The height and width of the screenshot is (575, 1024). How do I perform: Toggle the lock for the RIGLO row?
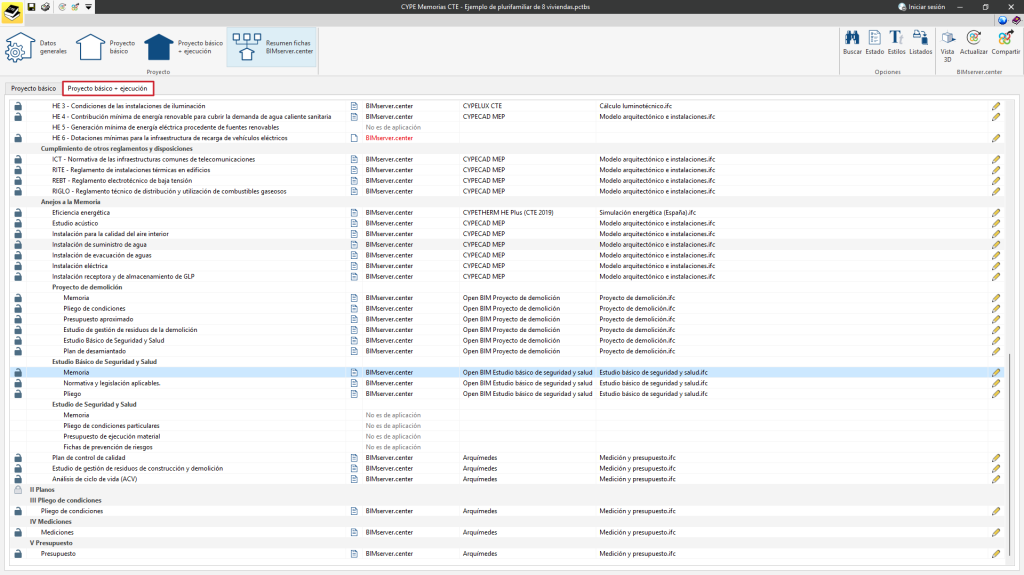[18, 191]
